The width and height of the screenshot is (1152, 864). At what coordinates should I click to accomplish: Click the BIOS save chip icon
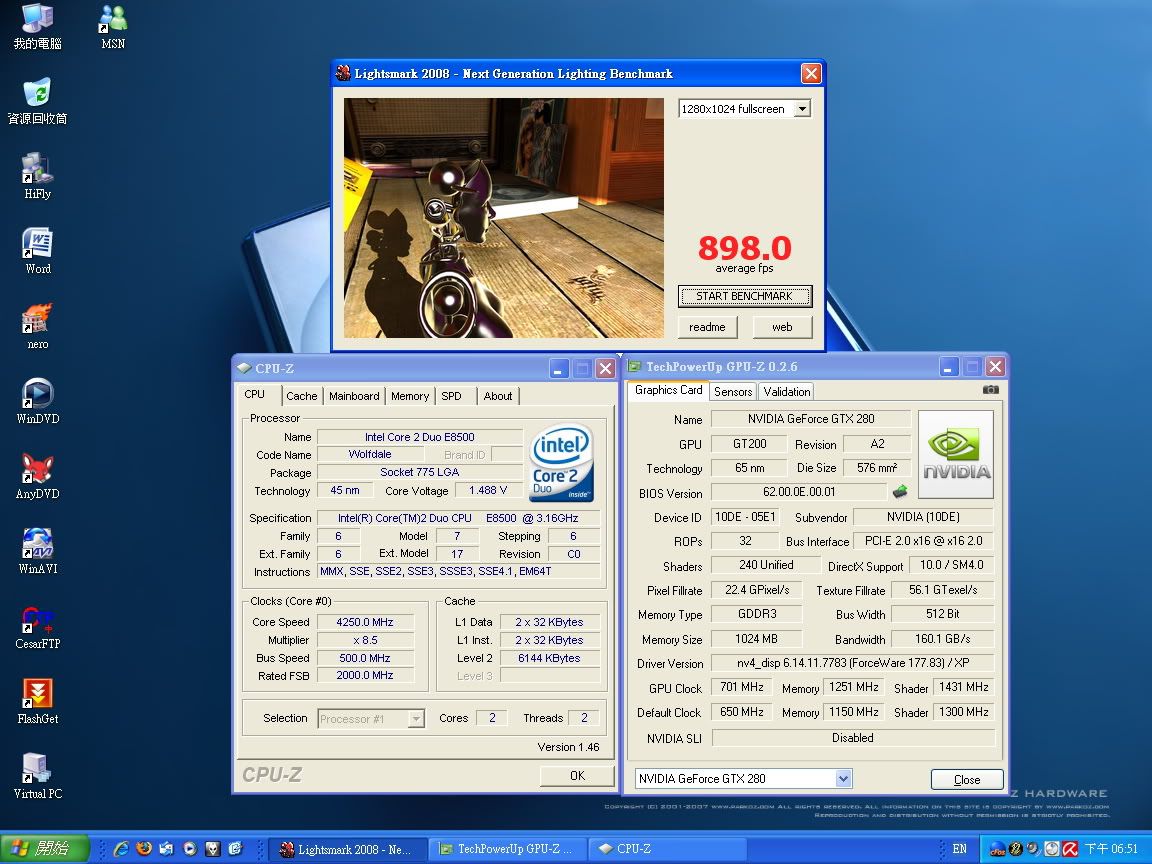[x=900, y=492]
